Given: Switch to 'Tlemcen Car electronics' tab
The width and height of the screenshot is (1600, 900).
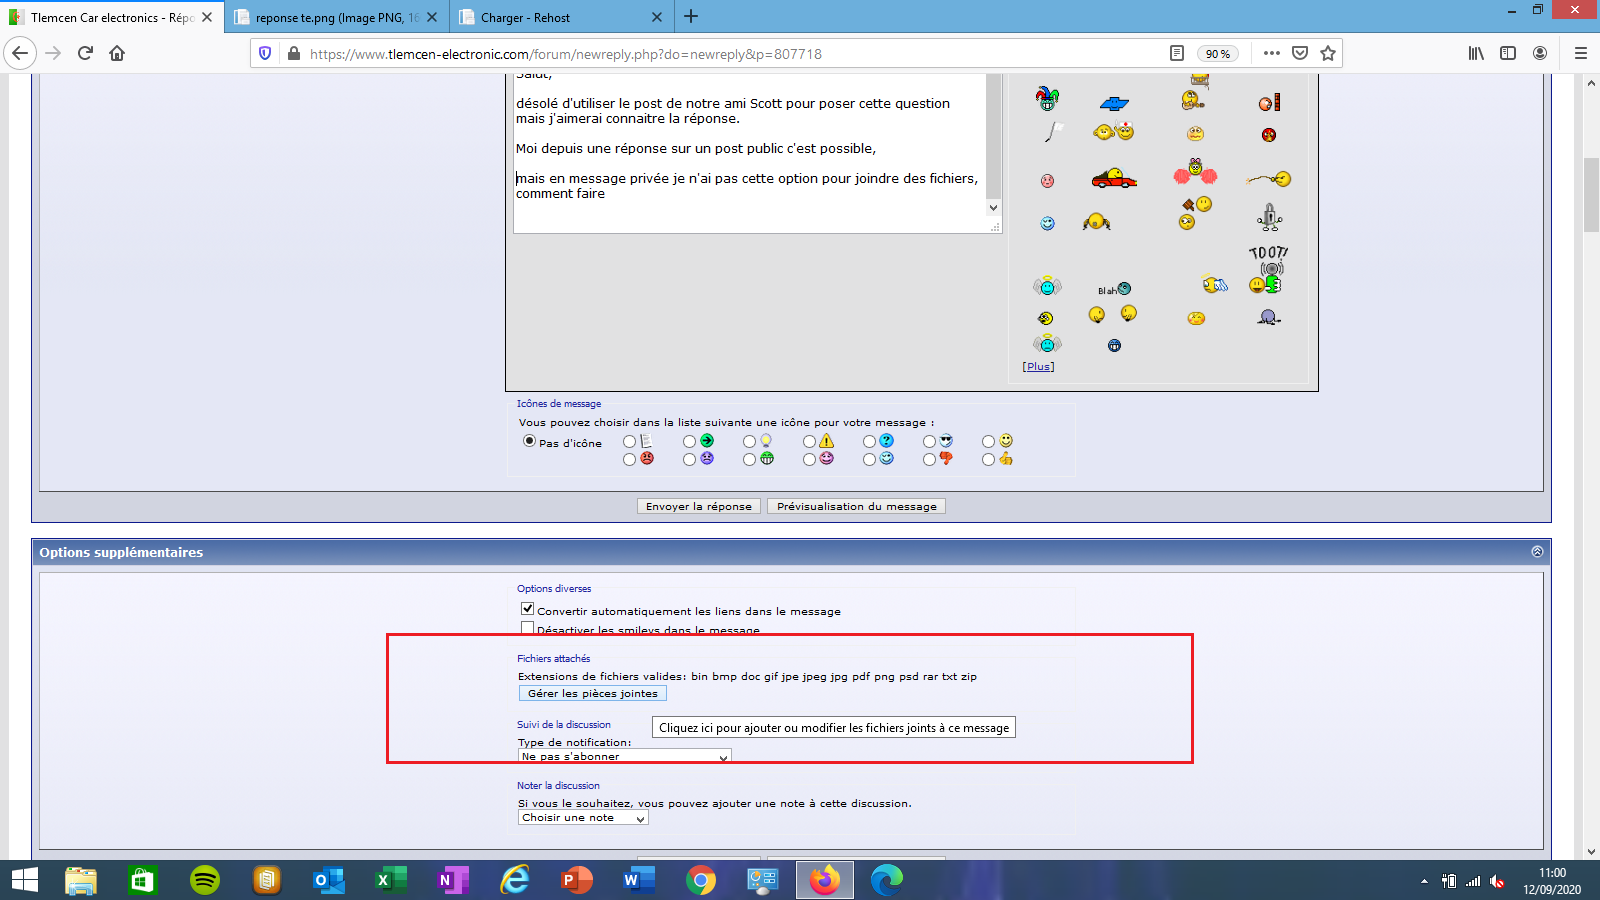Looking at the screenshot, I should click(x=112, y=17).
